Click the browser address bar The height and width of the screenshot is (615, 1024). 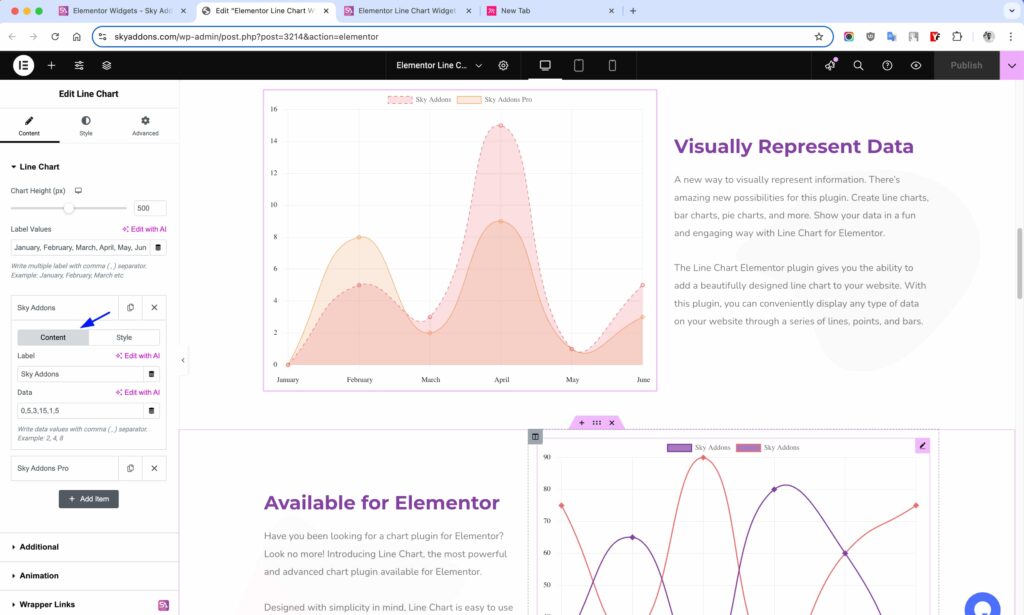462,37
